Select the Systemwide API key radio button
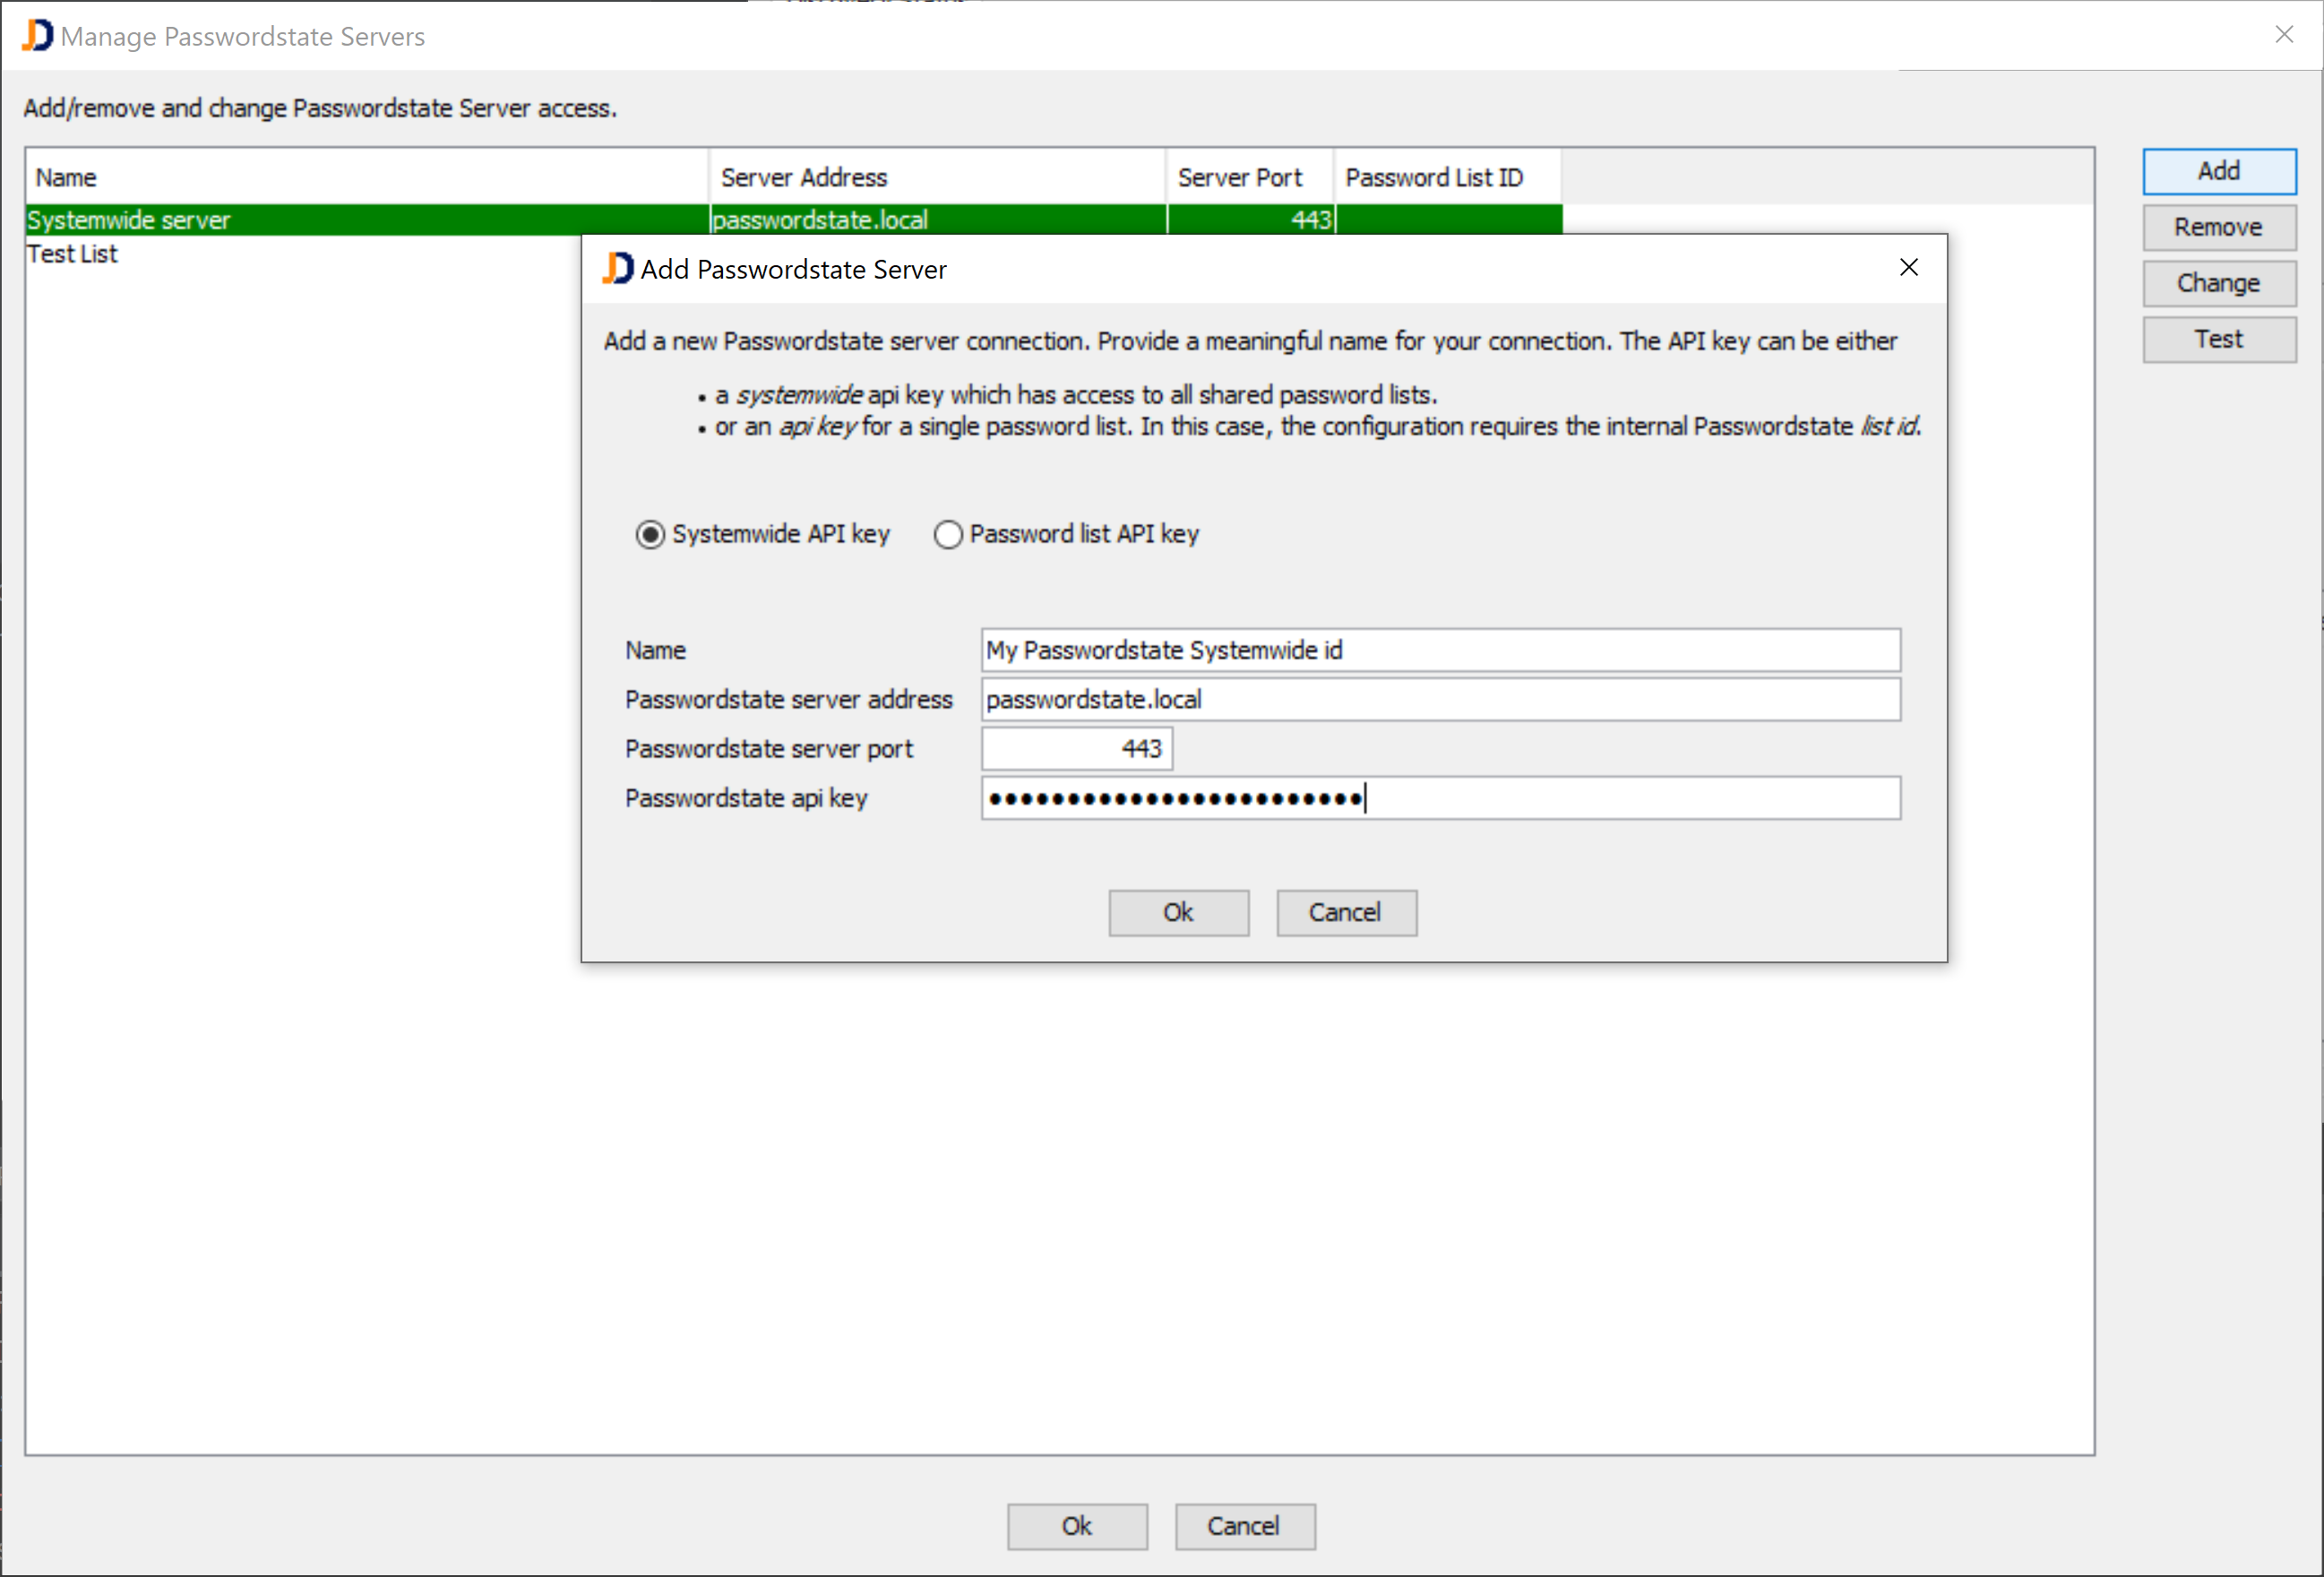The height and width of the screenshot is (1577, 2324). tap(650, 535)
